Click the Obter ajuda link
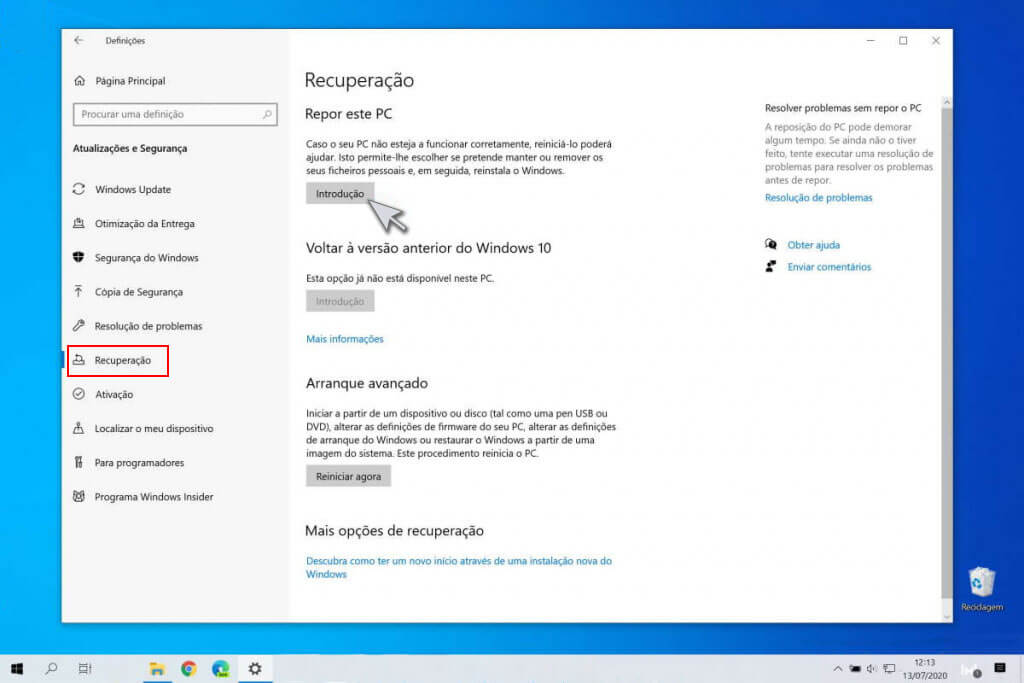The image size is (1024, 683). pyautogui.click(x=813, y=245)
